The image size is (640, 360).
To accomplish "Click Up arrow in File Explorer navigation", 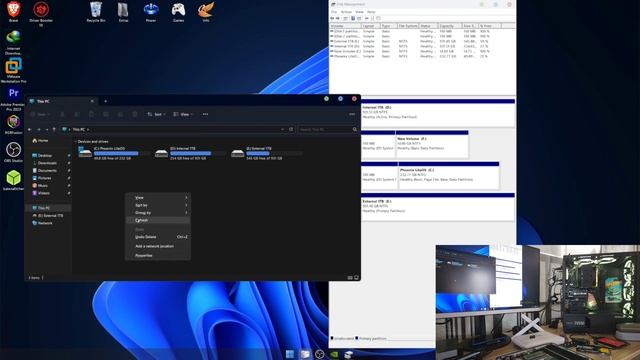I will point(54,129).
